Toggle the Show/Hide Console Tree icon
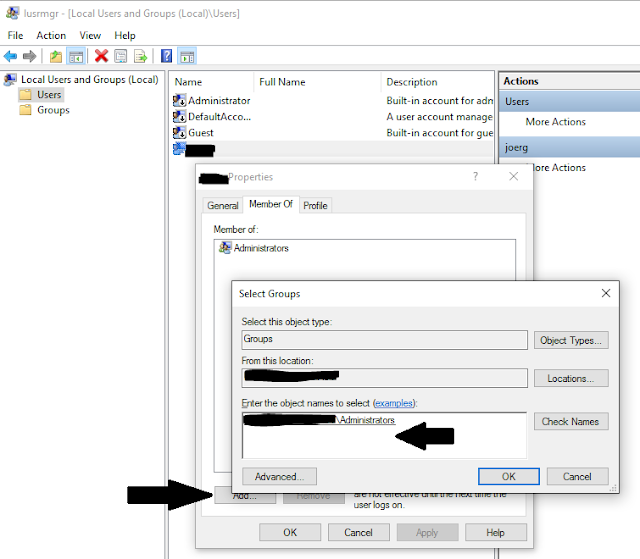 pos(76,56)
